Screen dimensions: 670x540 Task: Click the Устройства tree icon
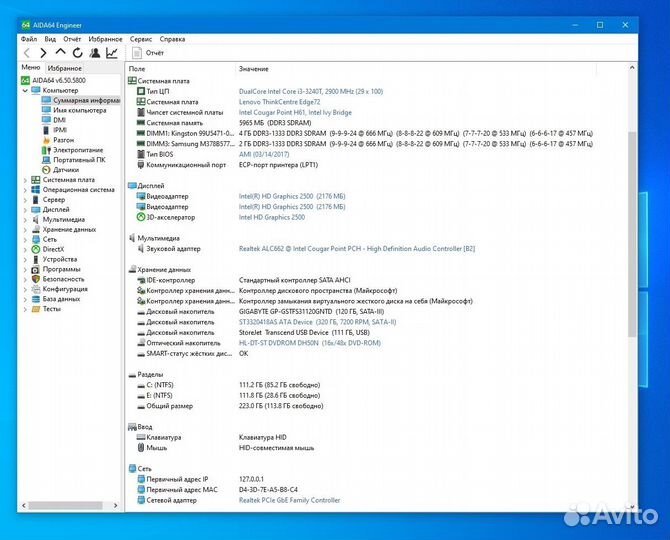(x=36, y=259)
